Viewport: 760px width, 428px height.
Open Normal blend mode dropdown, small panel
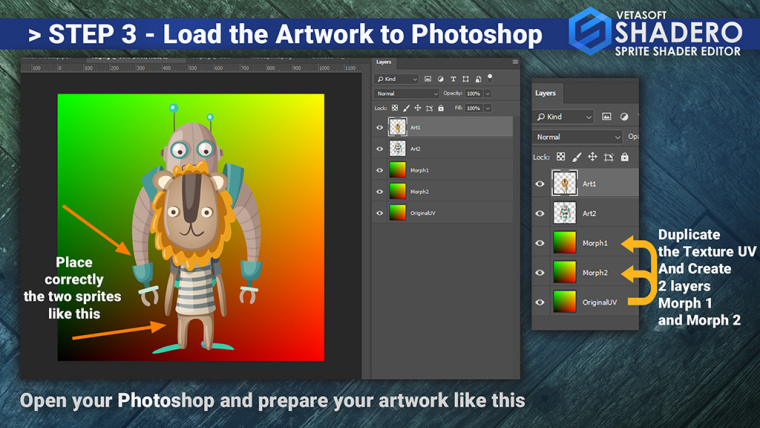tap(406, 94)
